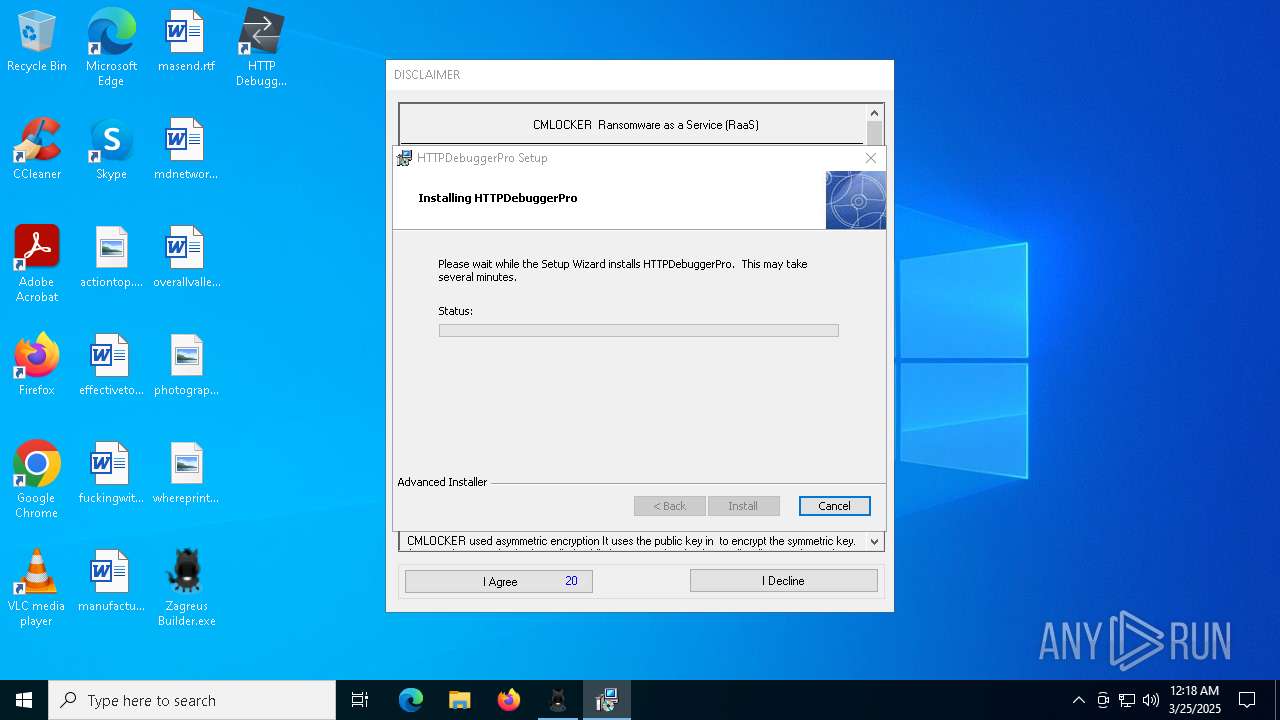Image resolution: width=1280 pixels, height=720 pixels.
Task: Open the clock showing 12:18 AM
Action: coord(1195,700)
